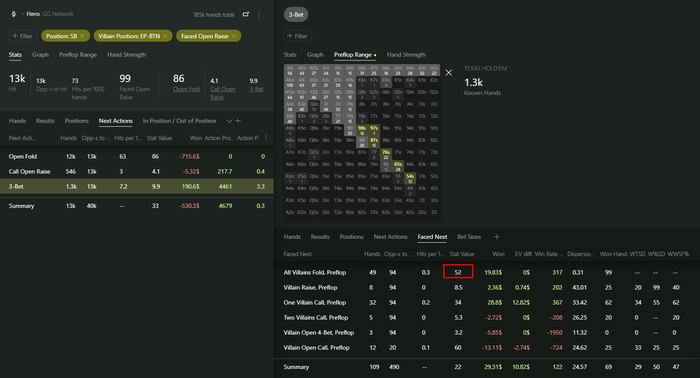Viewport: 700px width, 378px height.
Task: Select the highlighted 65s range cell
Action: pyautogui.click(x=398, y=166)
